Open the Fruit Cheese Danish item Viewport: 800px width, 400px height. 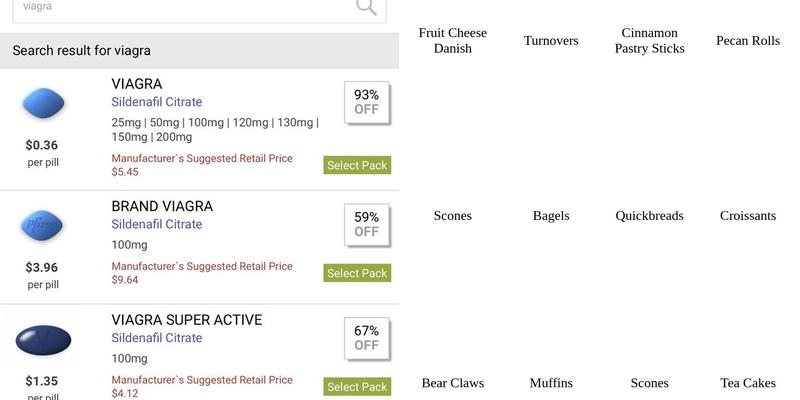[453, 41]
